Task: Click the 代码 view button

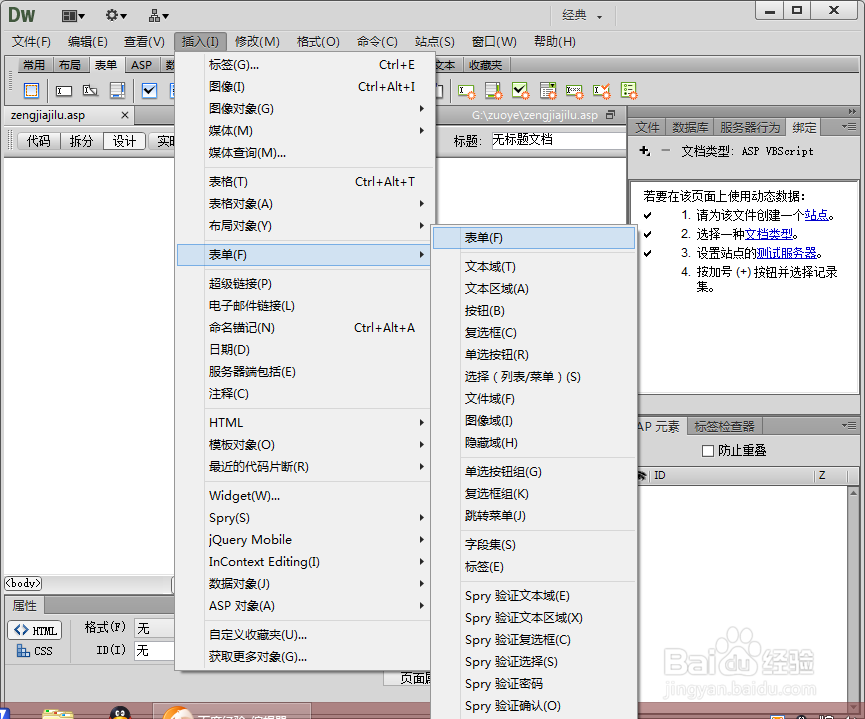Action: point(39,141)
